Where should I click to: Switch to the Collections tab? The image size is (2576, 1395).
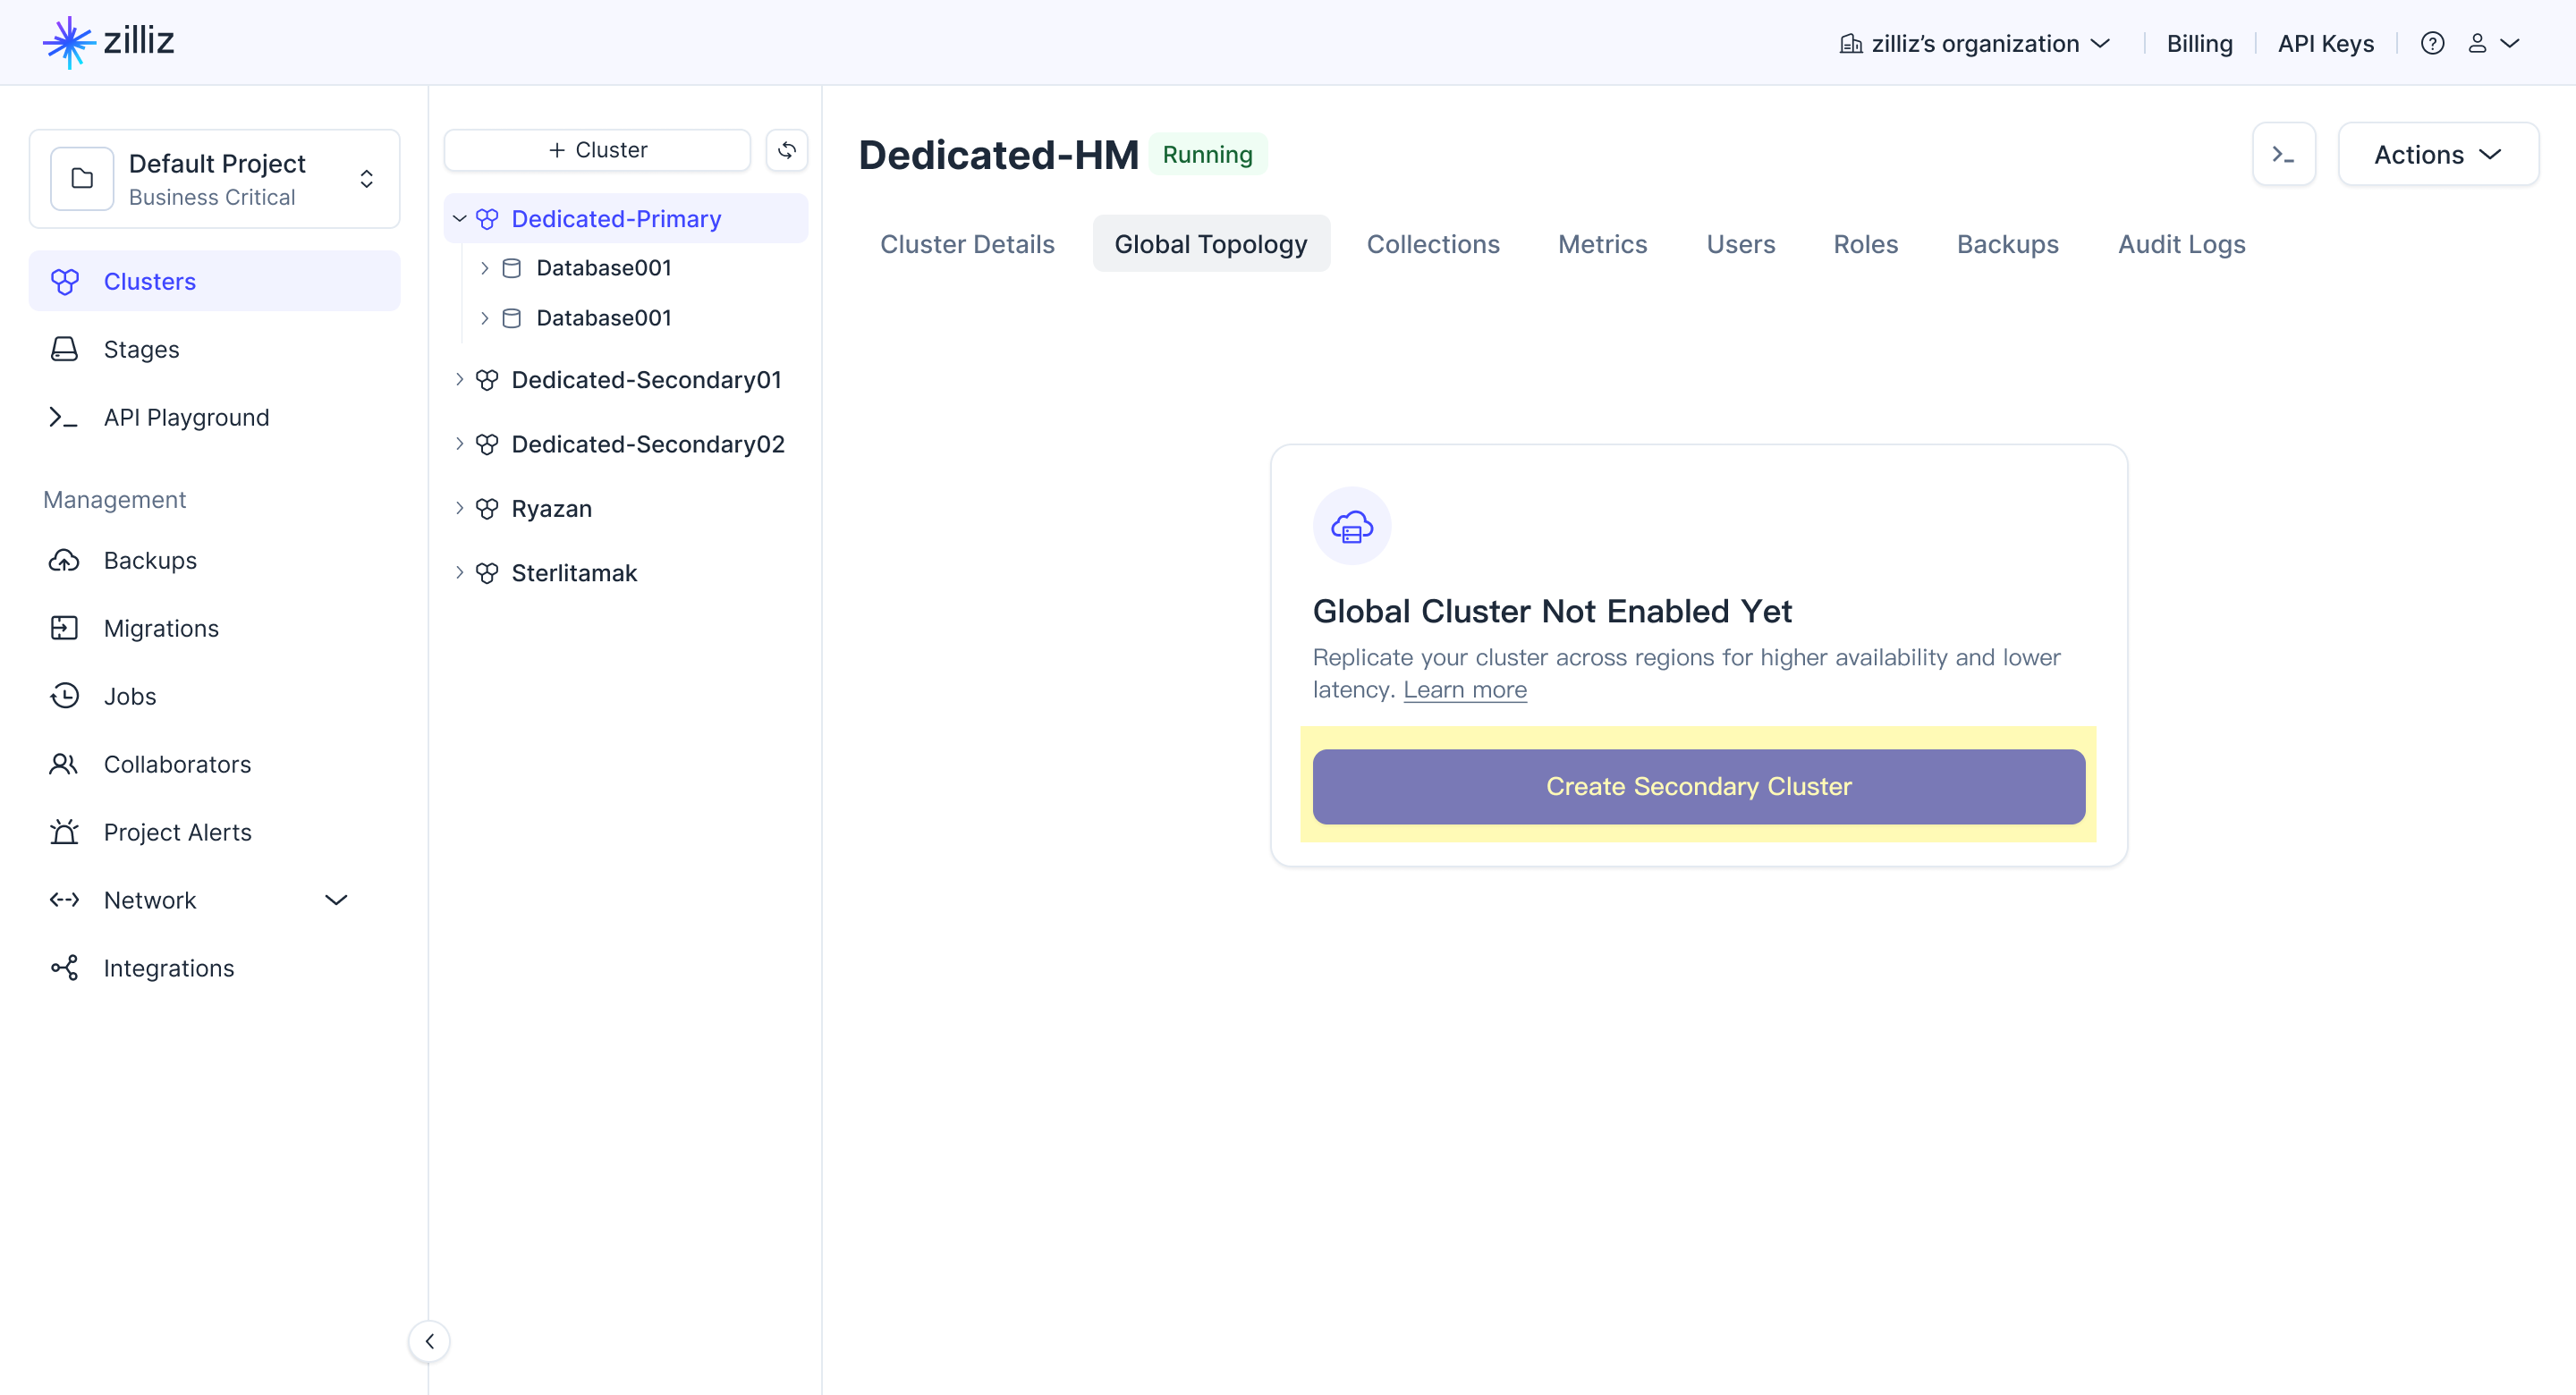(x=1432, y=244)
